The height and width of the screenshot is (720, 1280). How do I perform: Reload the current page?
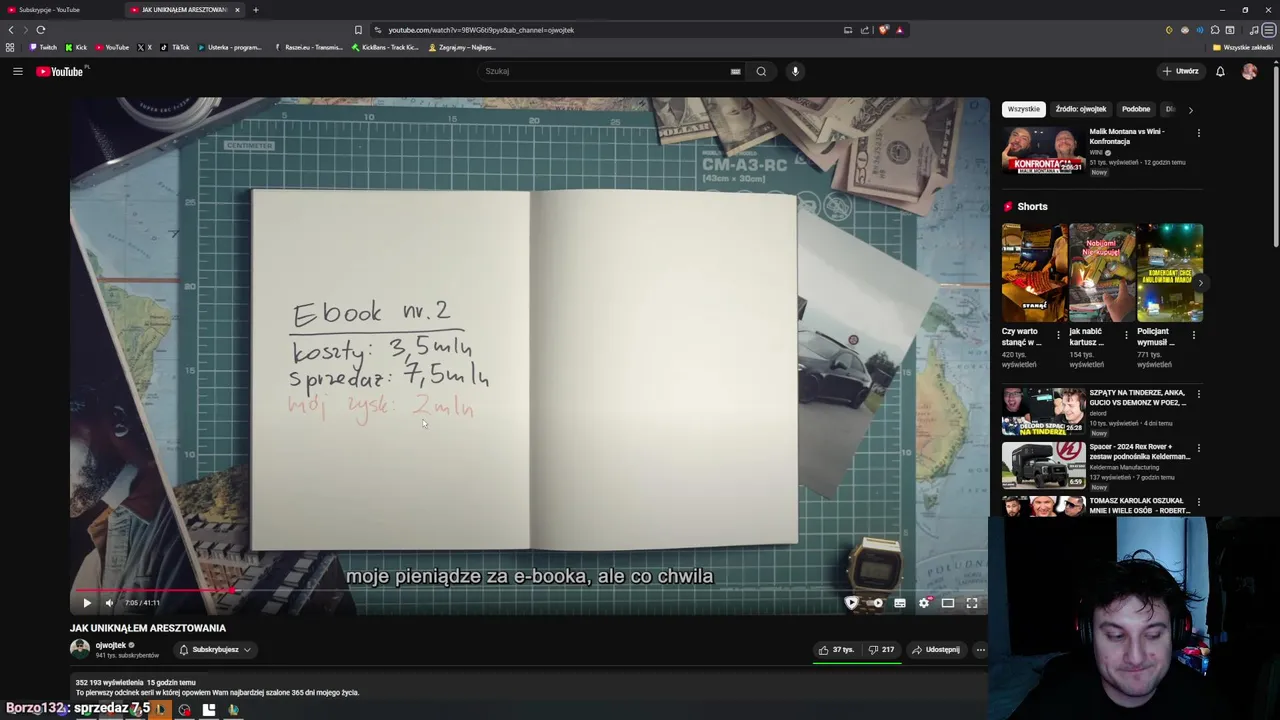tap(40, 30)
